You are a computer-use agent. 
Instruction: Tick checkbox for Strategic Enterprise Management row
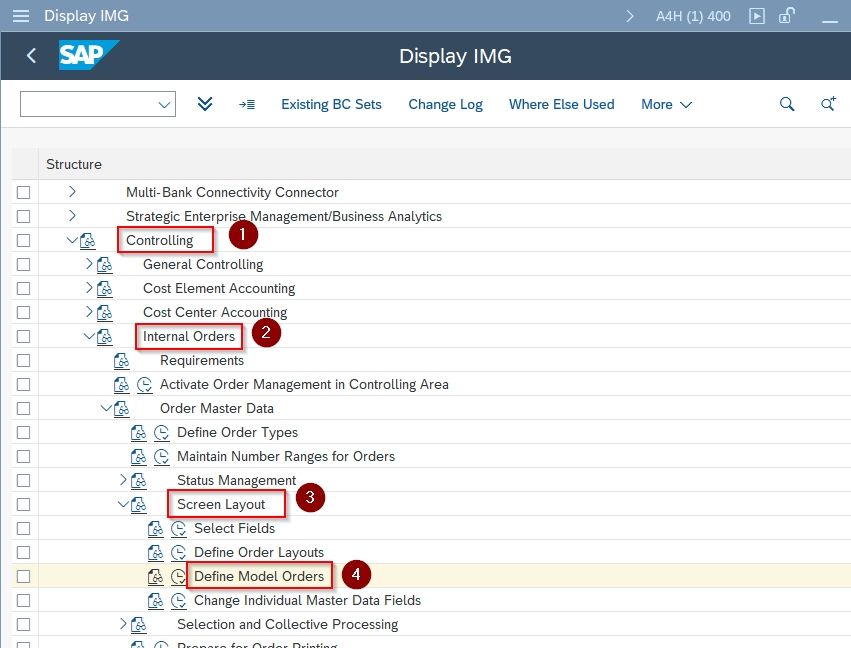[23, 217]
